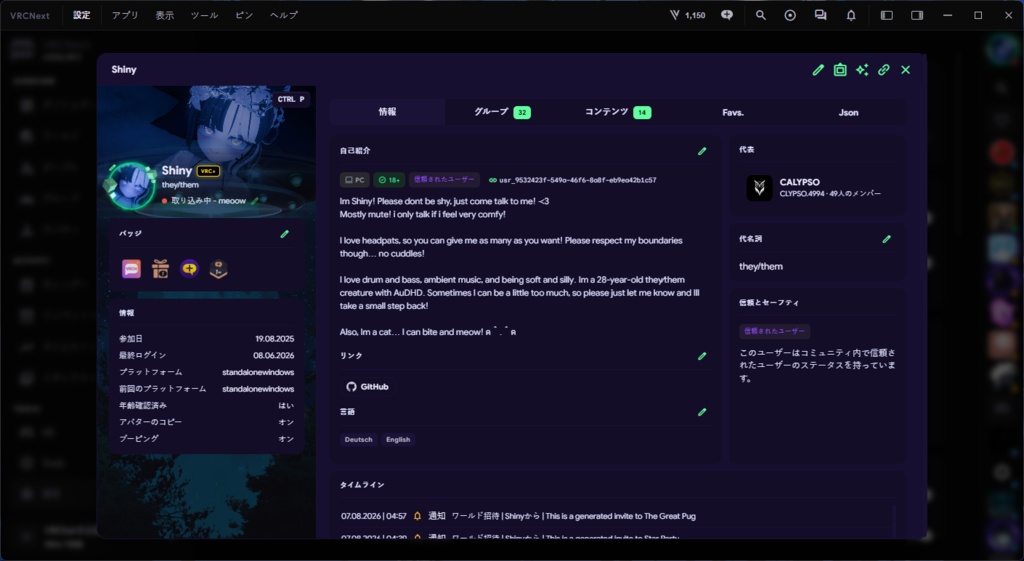Edit the 代名詞 pronouns section
The width and height of the screenshot is (1024, 561).
[x=886, y=239]
